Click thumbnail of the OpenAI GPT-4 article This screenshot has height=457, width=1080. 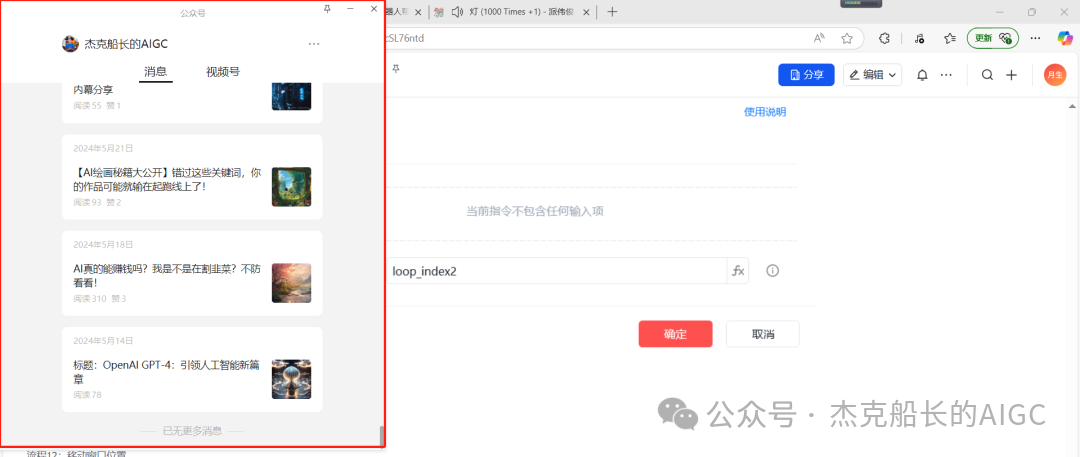[291, 379]
